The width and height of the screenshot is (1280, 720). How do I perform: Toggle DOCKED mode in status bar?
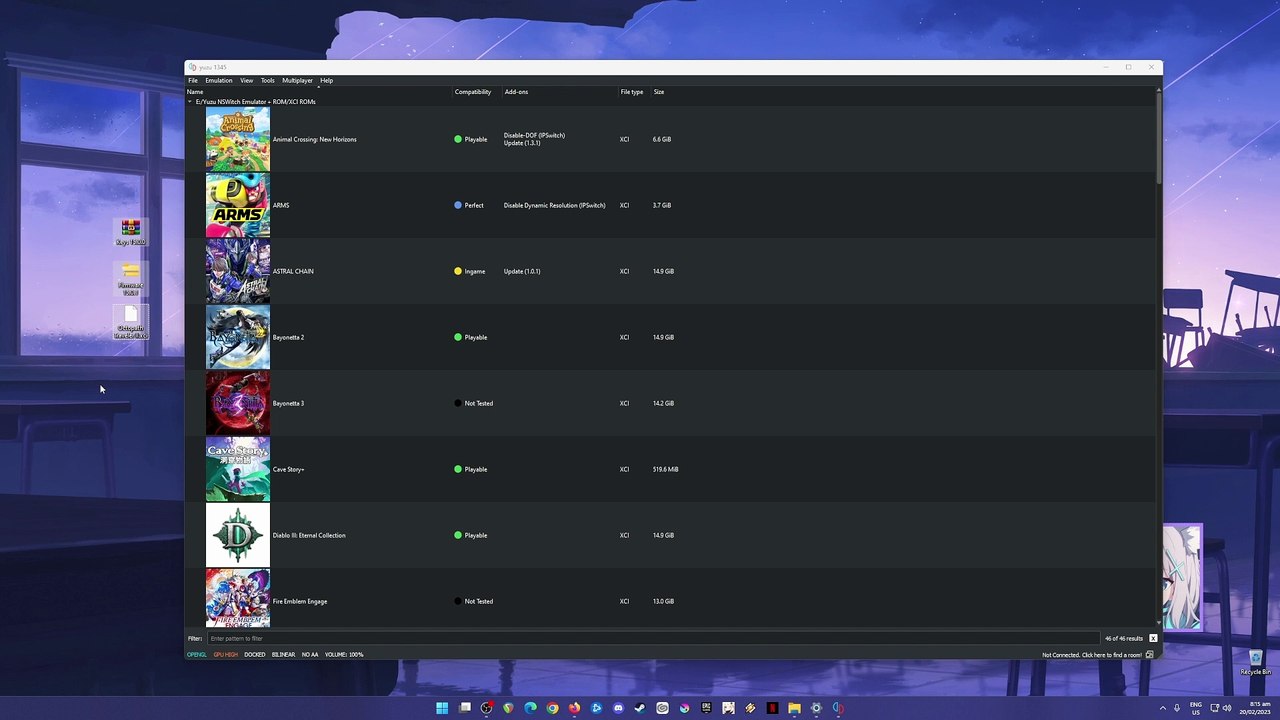255,655
